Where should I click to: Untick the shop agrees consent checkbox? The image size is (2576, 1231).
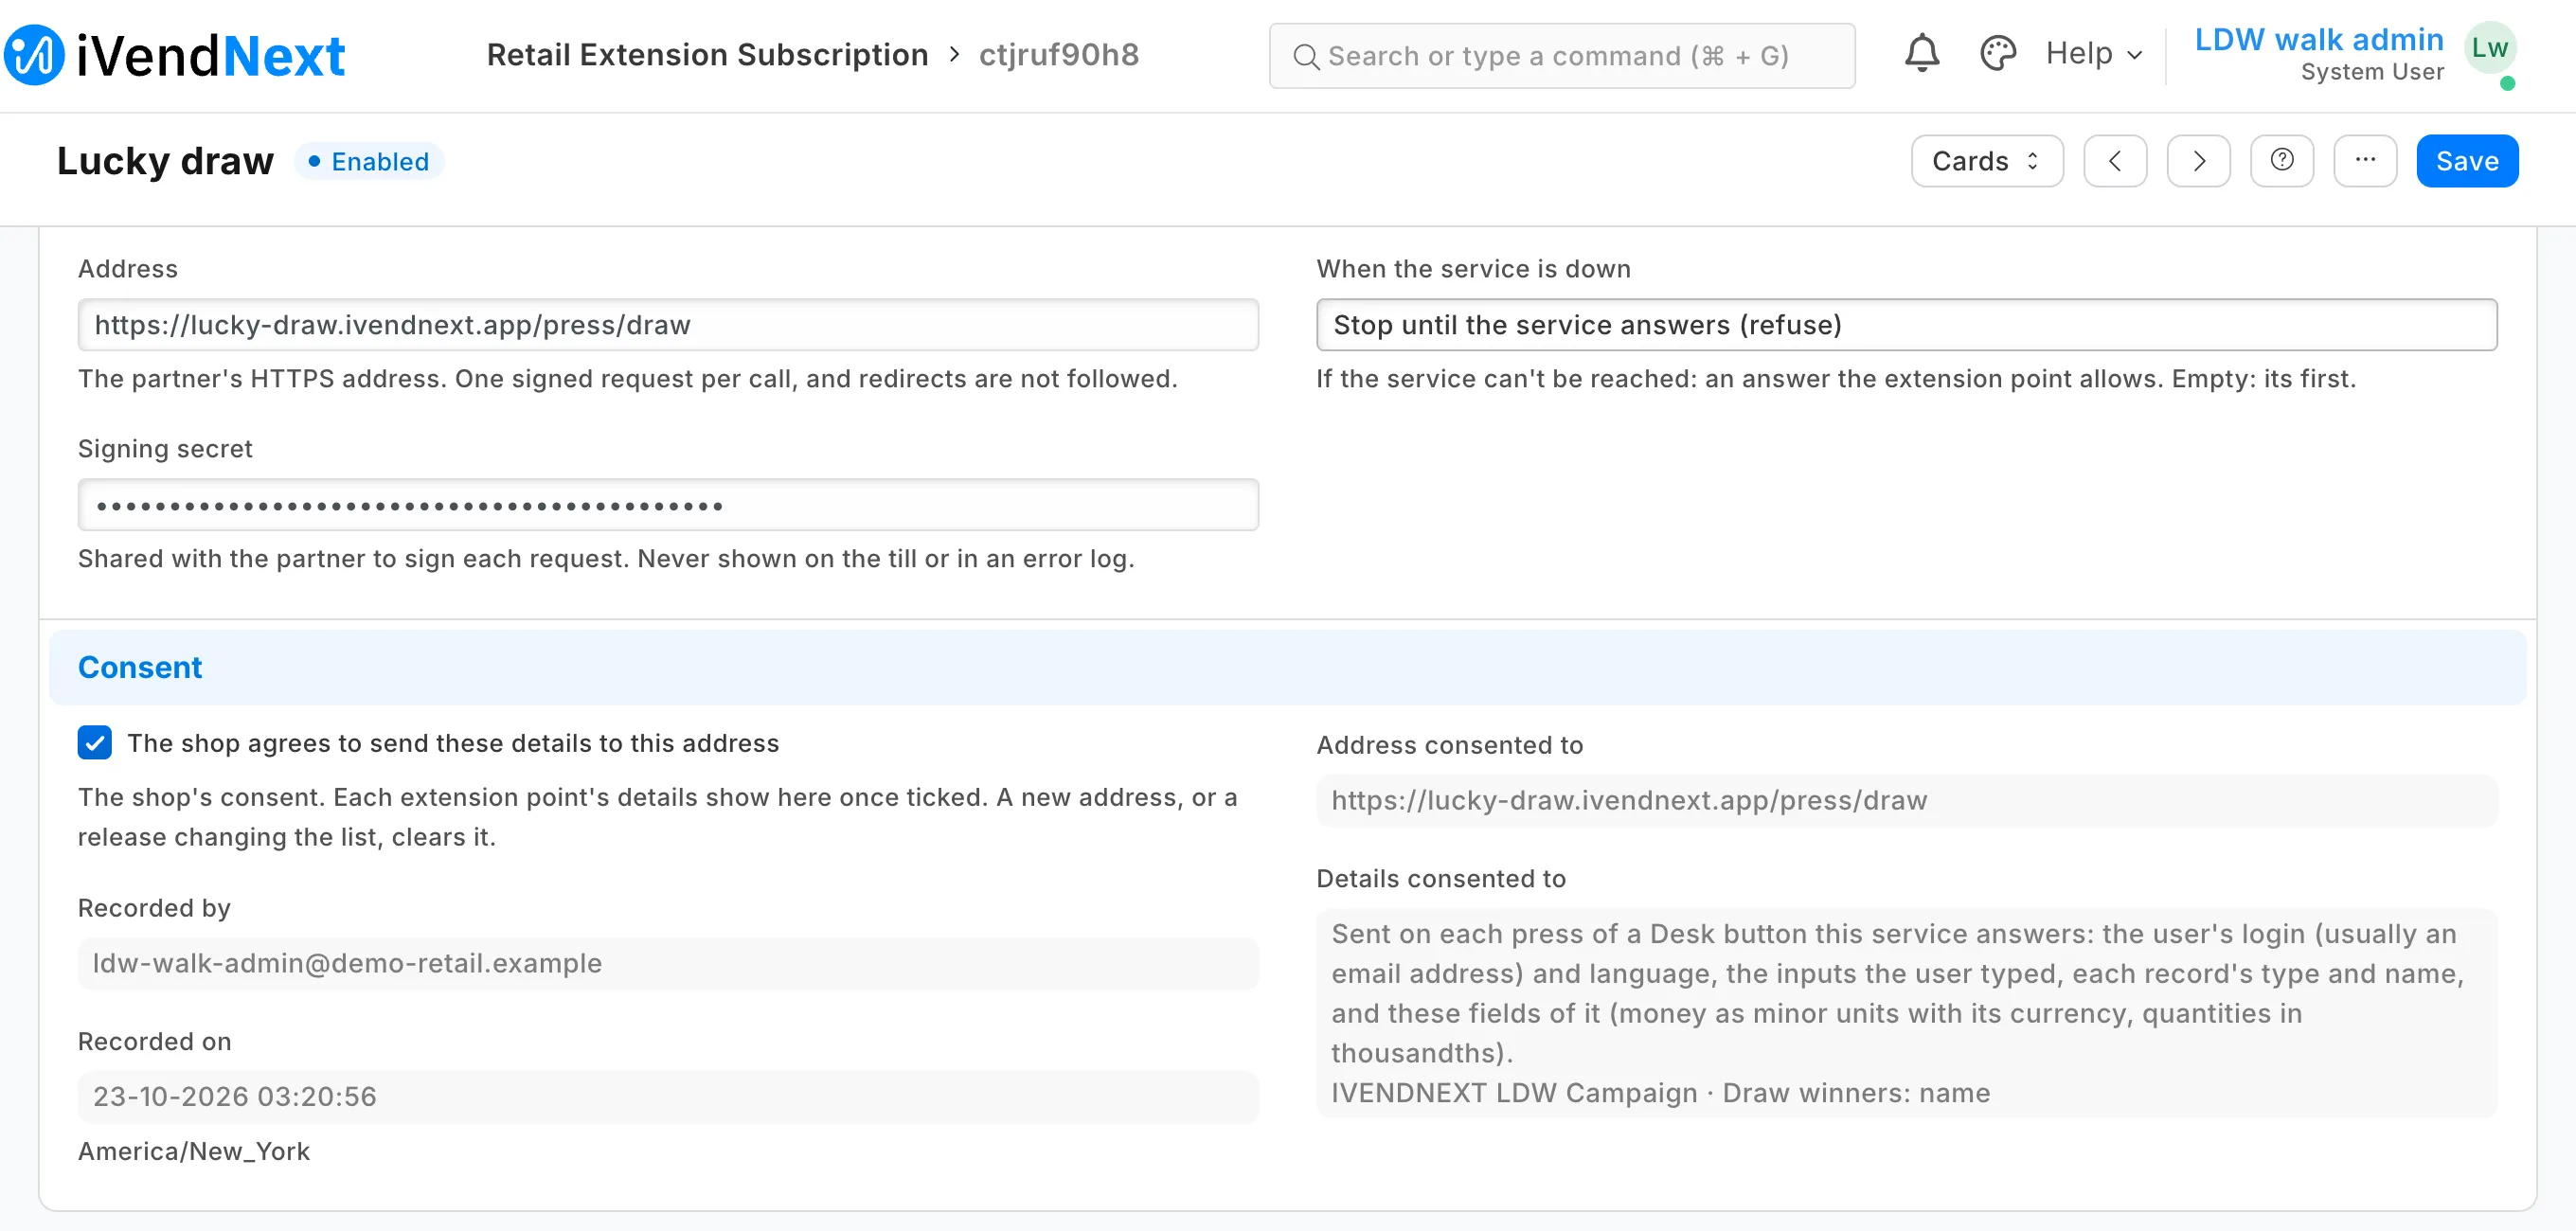pyautogui.click(x=95, y=743)
